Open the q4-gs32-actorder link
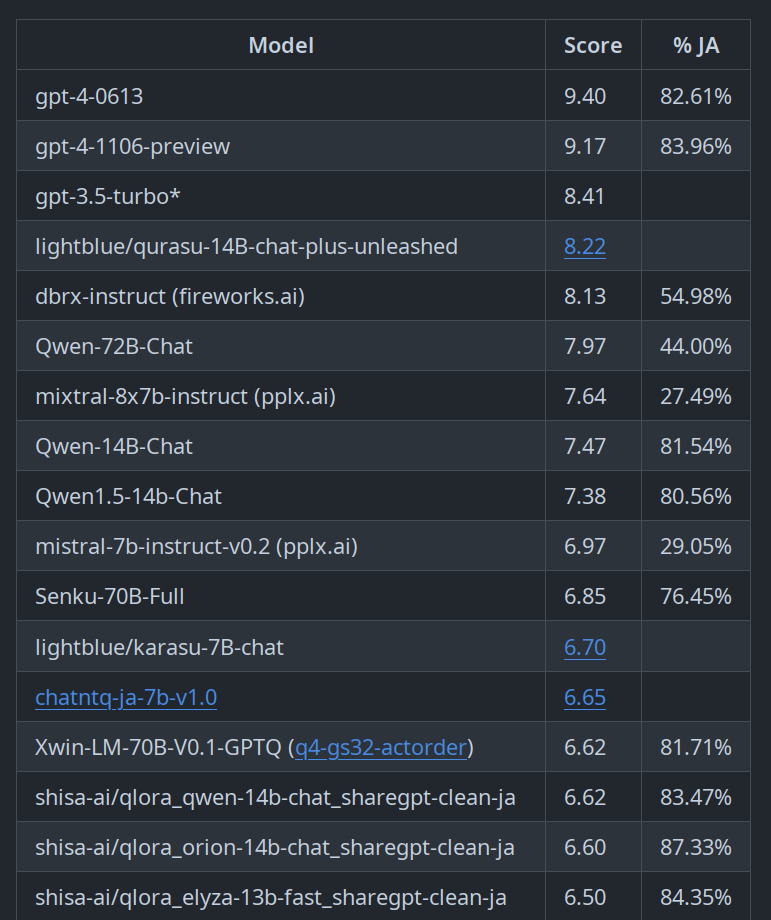Viewport: 771px width, 920px height. pyautogui.click(x=381, y=747)
